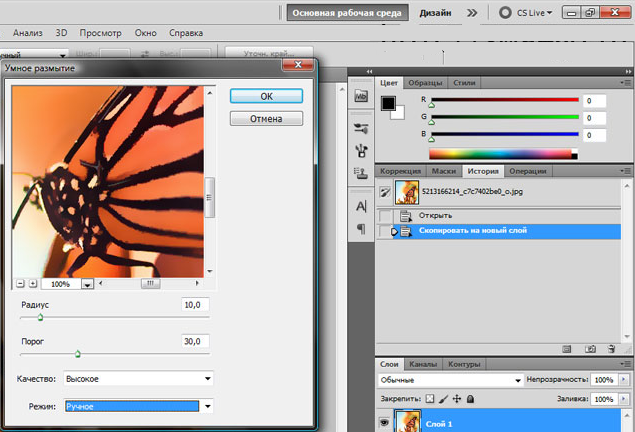Image resolution: width=635 pixels, height=432 pixels.
Task: Open the Анализ menu
Action: (x=28, y=33)
